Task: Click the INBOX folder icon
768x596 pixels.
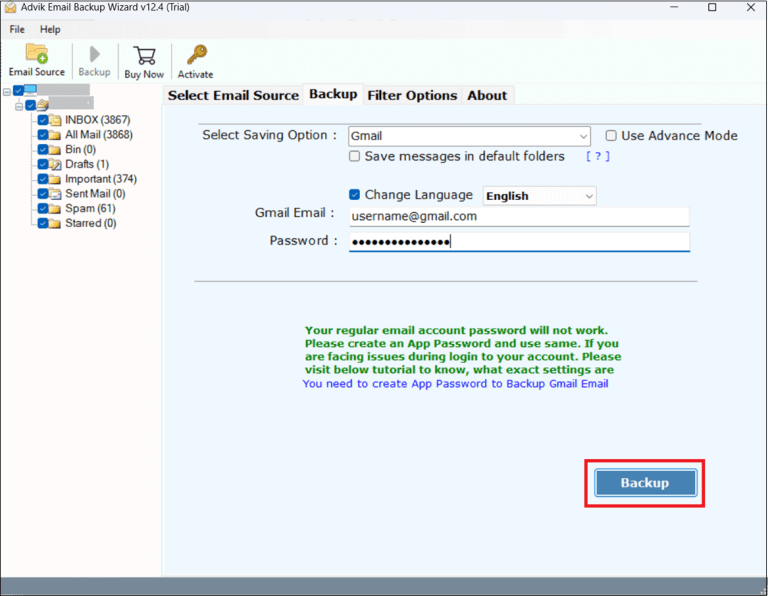Action: click(x=55, y=120)
